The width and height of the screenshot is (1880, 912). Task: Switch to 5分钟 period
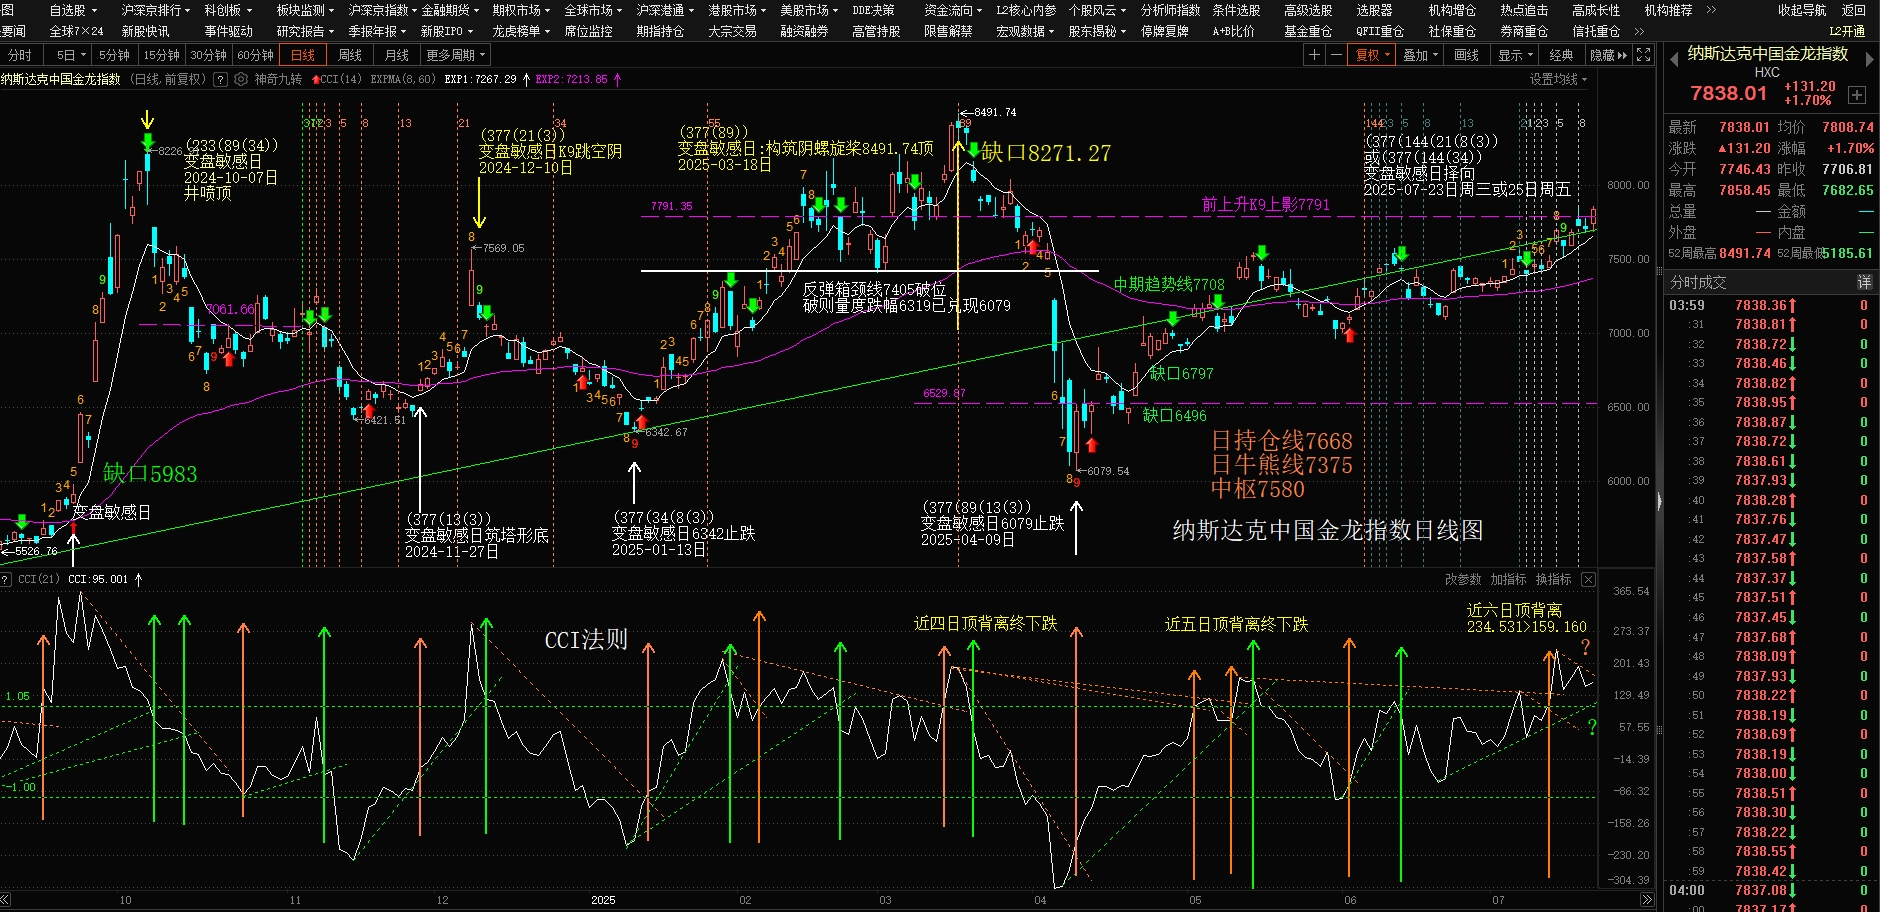pos(114,55)
